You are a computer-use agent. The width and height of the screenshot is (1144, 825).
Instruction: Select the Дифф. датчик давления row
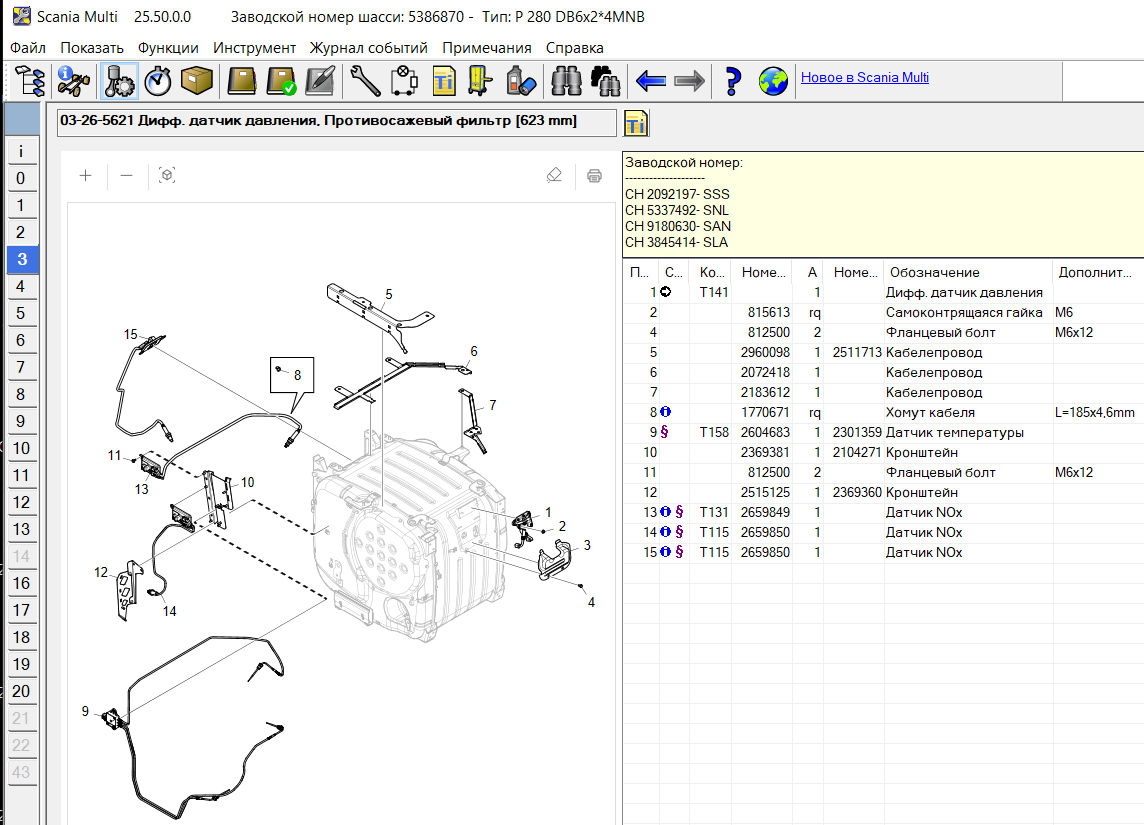[x=883, y=292]
